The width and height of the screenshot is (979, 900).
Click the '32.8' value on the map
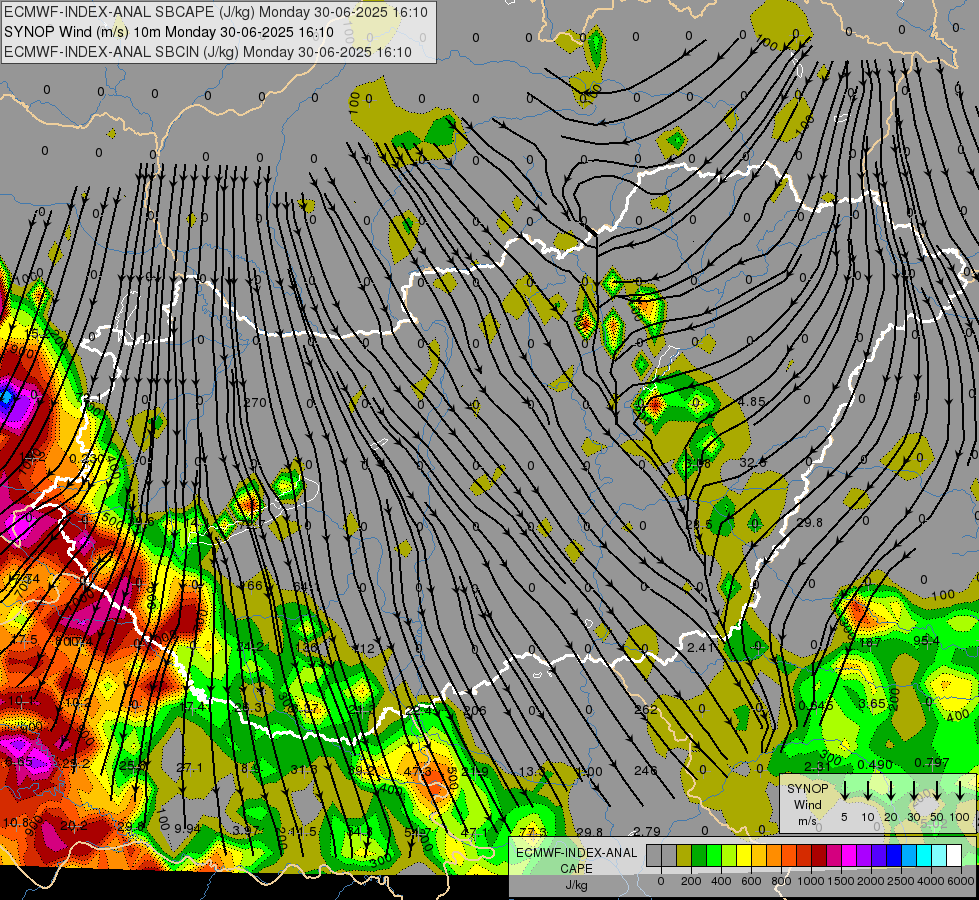pyautogui.click(x=753, y=462)
